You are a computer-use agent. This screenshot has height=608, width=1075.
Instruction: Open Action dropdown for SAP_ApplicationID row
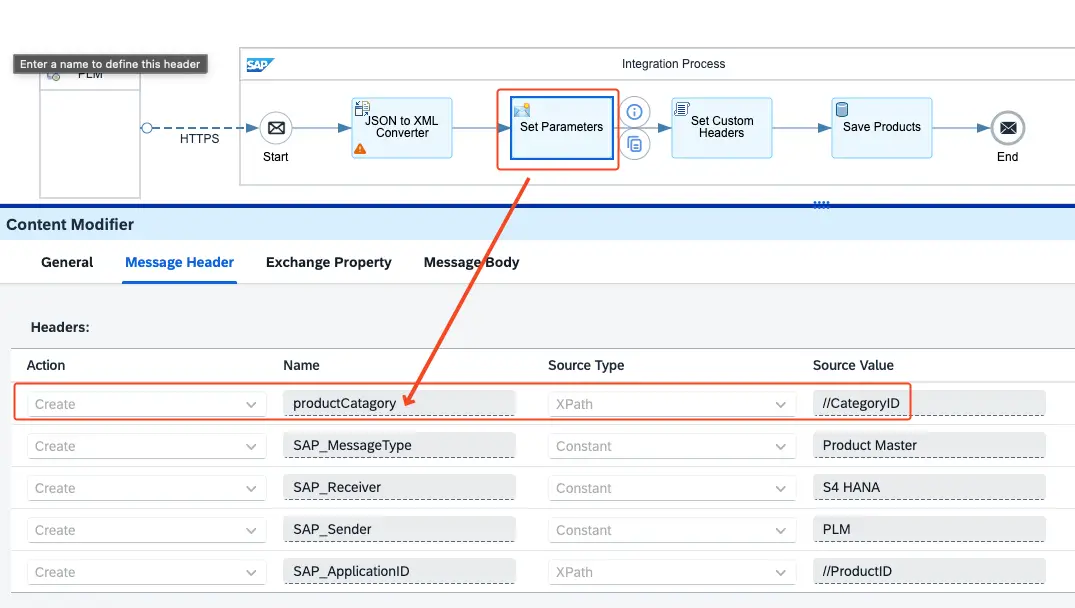pyautogui.click(x=250, y=573)
